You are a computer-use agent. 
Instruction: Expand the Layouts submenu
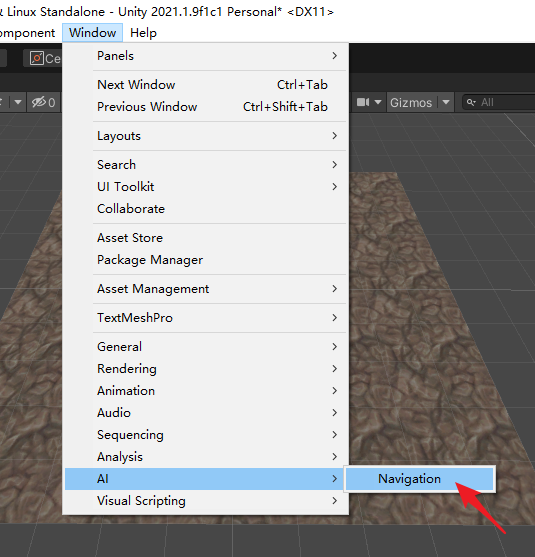click(x=205, y=136)
